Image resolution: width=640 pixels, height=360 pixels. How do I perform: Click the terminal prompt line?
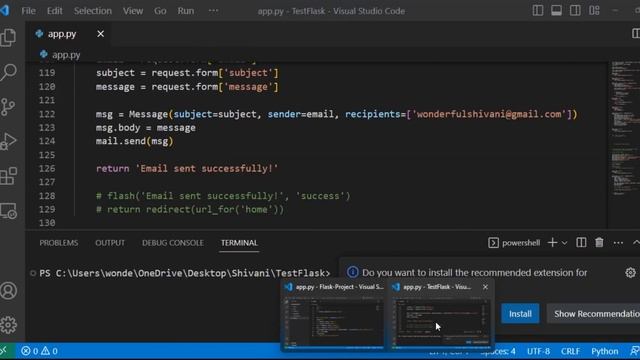(x=184, y=273)
